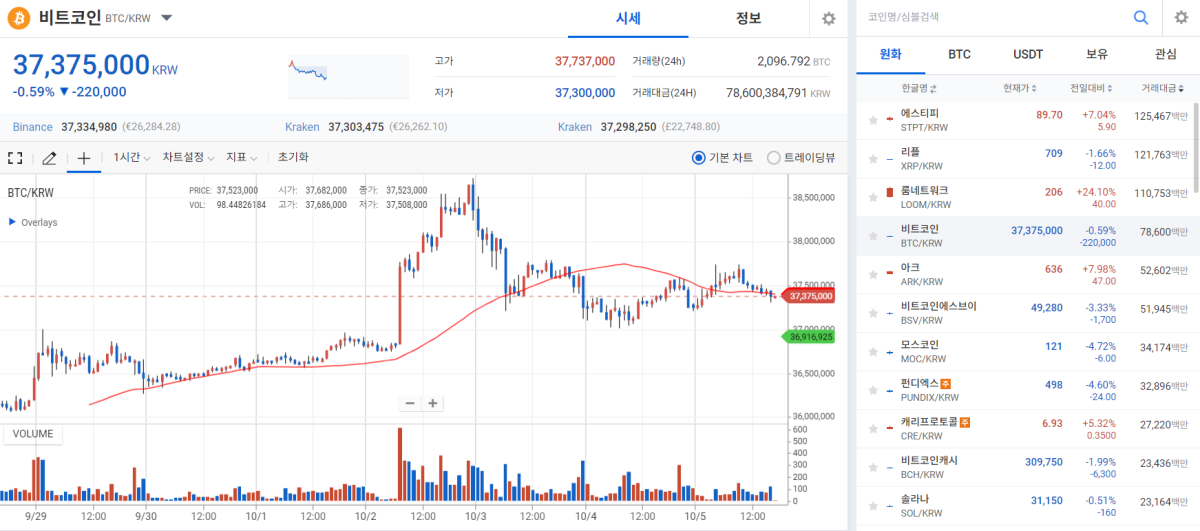1200x531 pixels.
Task: Switch to 시세 tab
Action: (628, 18)
